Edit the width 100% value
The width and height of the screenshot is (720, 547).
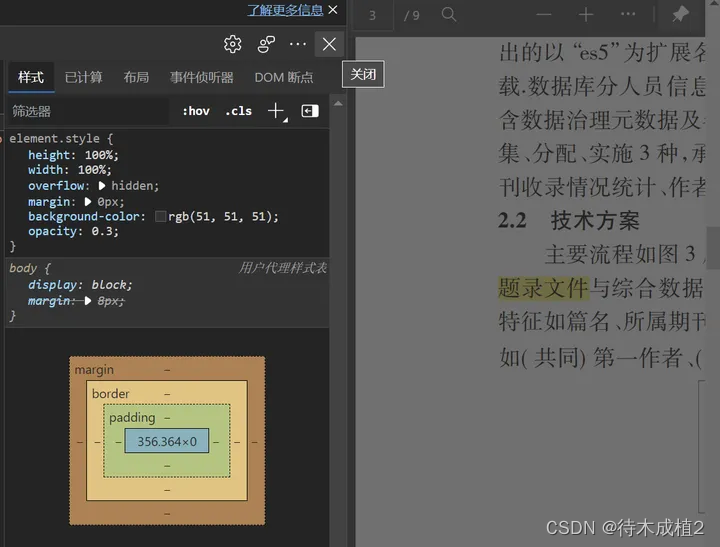(92, 170)
